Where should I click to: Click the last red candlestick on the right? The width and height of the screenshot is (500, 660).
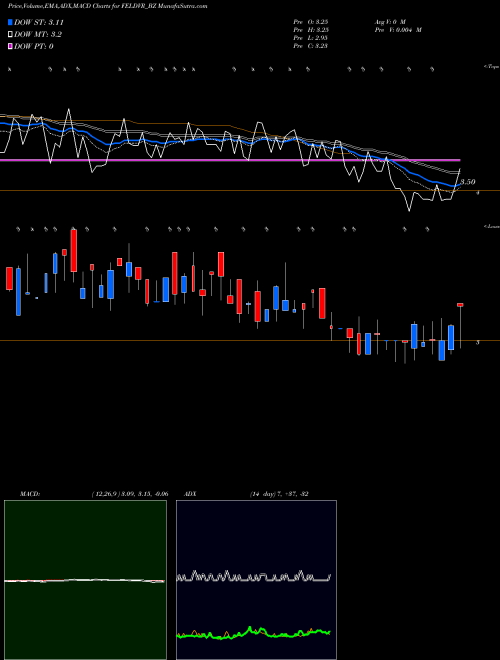pyautogui.click(x=460, y=305)
